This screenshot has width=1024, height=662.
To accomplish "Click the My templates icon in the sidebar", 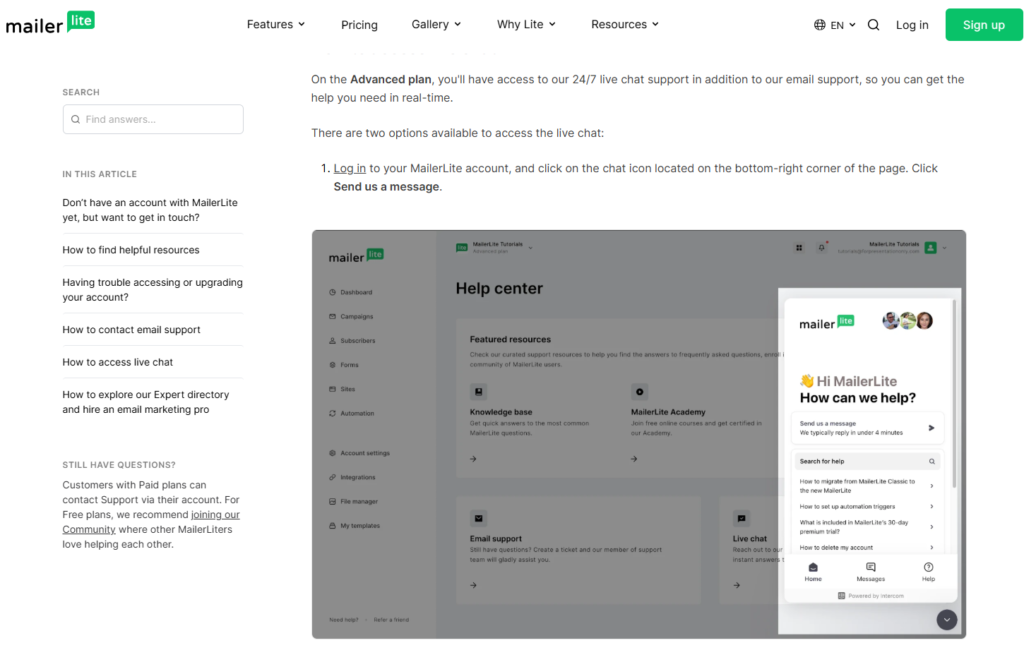I will point(332,526).
